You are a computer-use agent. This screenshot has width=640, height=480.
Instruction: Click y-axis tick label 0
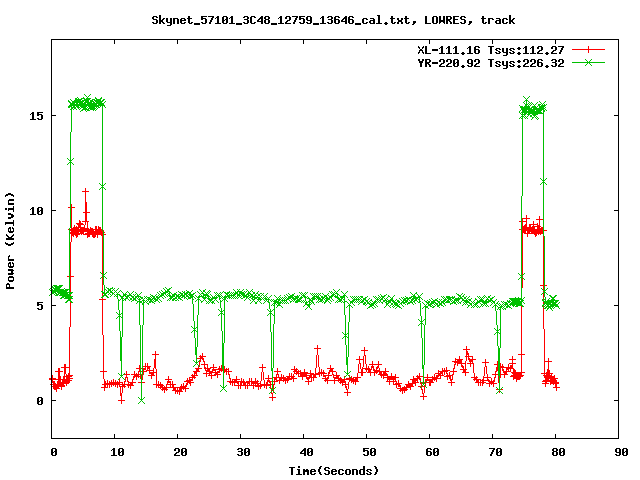point(40,401)
